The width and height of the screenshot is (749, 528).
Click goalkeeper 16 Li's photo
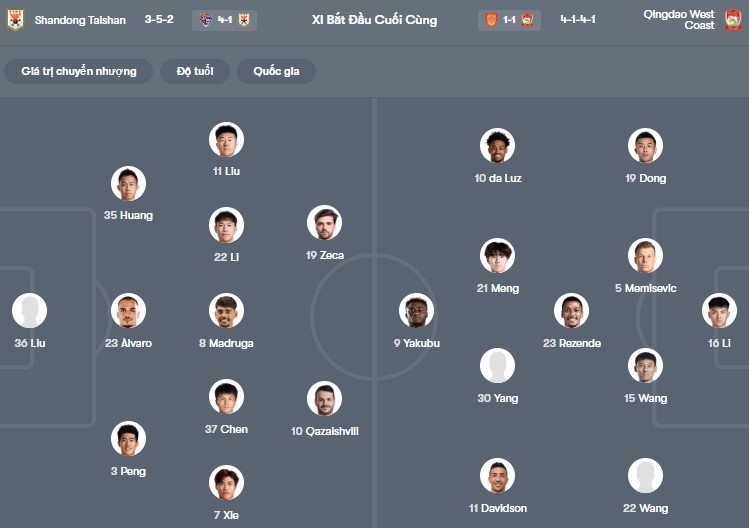click(719, 311)
